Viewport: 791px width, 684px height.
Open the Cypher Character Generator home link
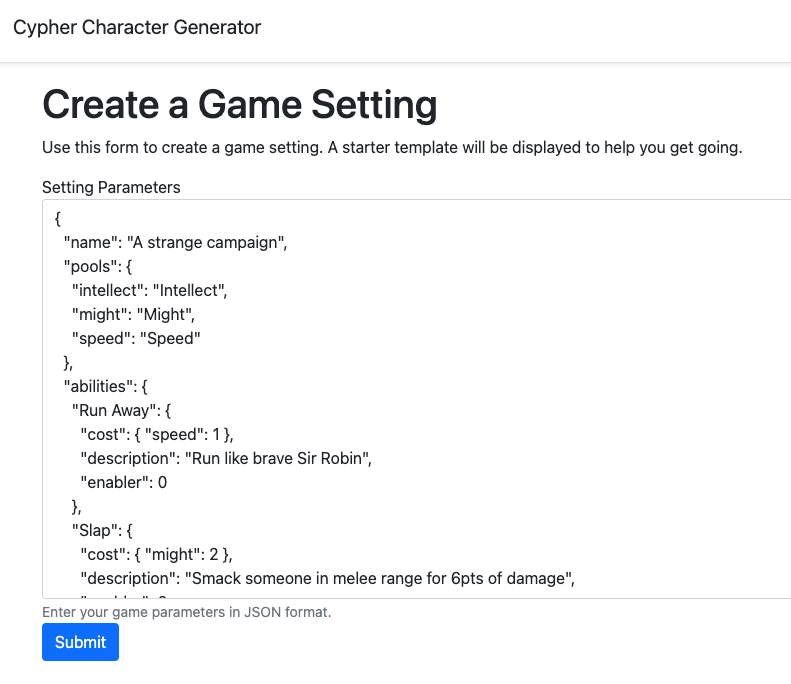tap(137, 28)
